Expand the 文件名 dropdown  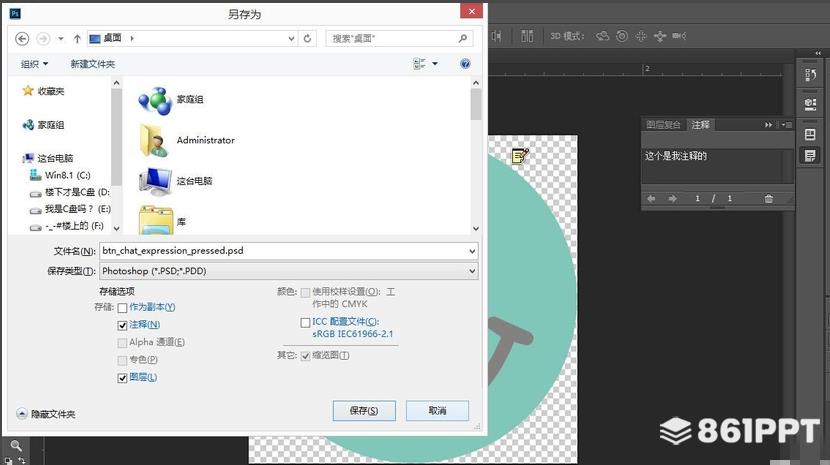[472, 251]
